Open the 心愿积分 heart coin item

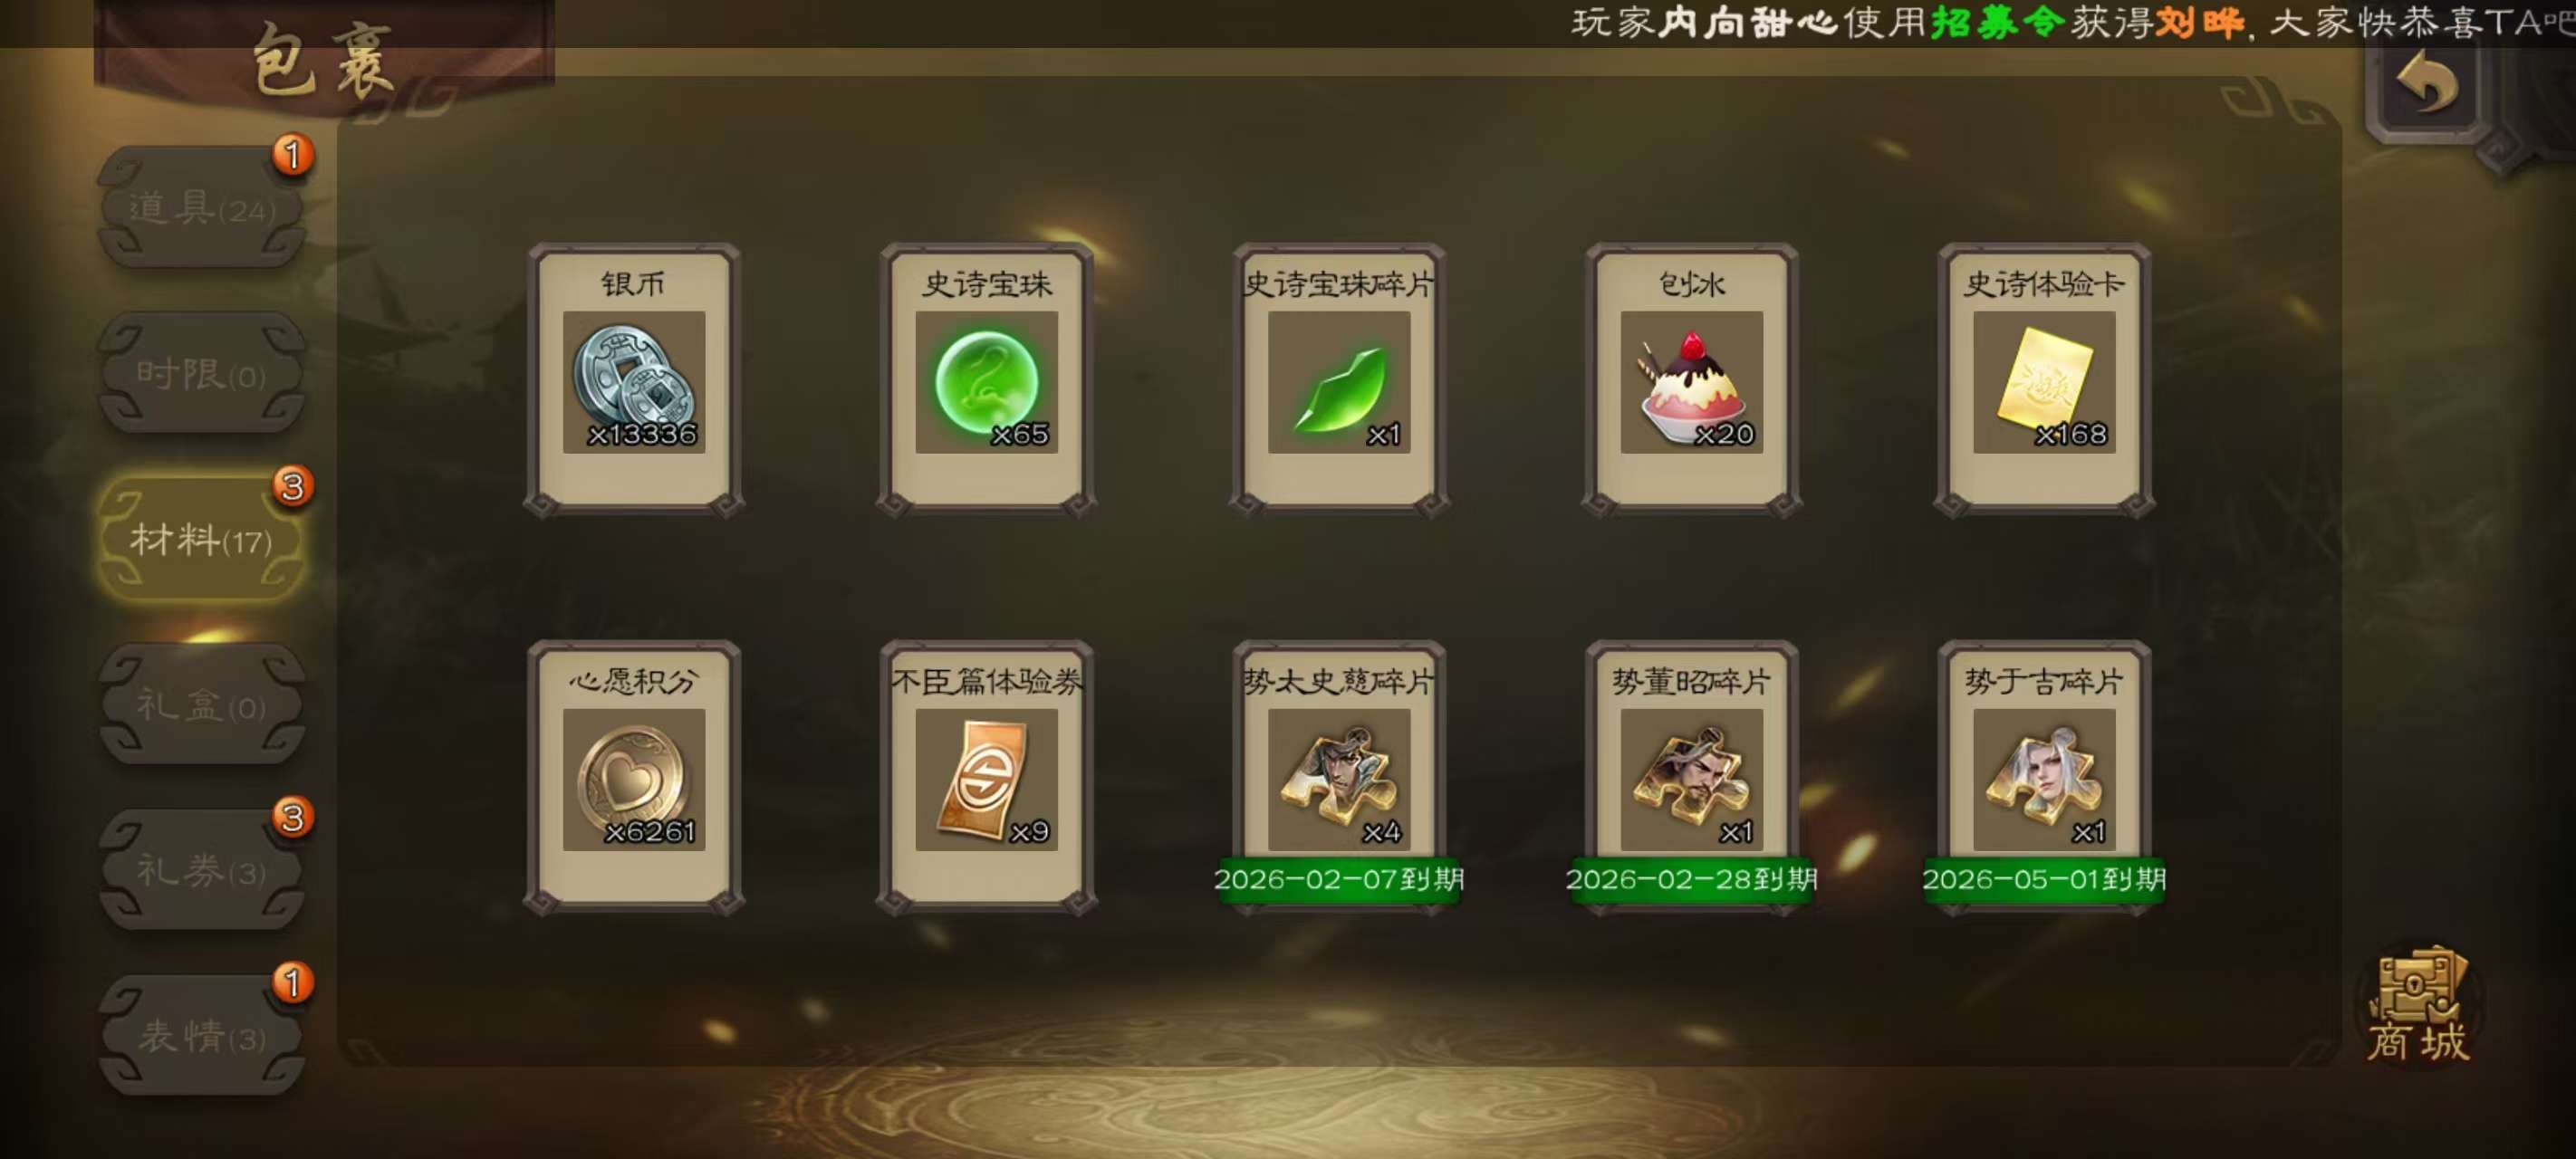[x=634, y=777]
